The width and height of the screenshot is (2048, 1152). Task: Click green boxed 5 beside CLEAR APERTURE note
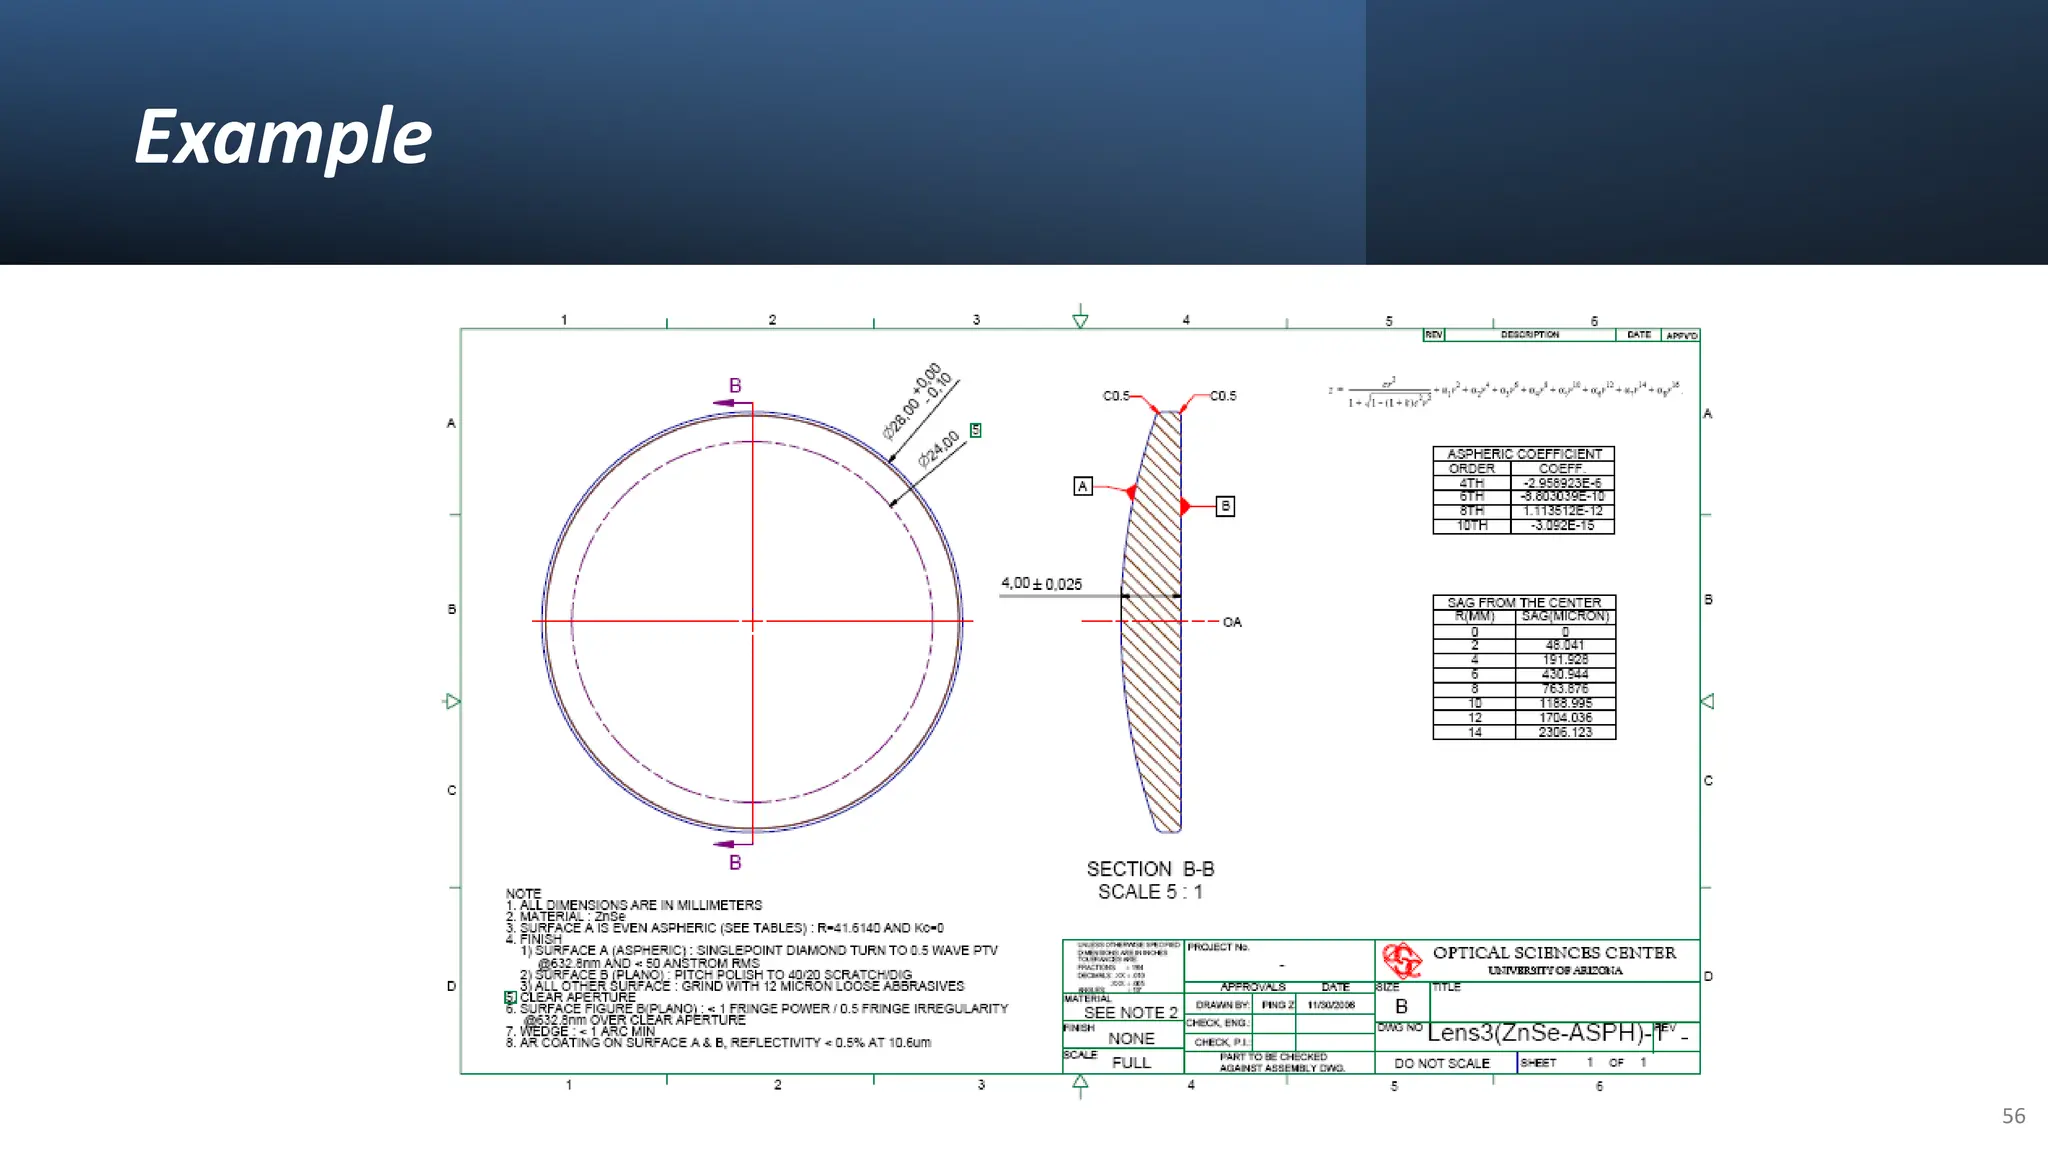pyautogui.click(x=510, y=997)
